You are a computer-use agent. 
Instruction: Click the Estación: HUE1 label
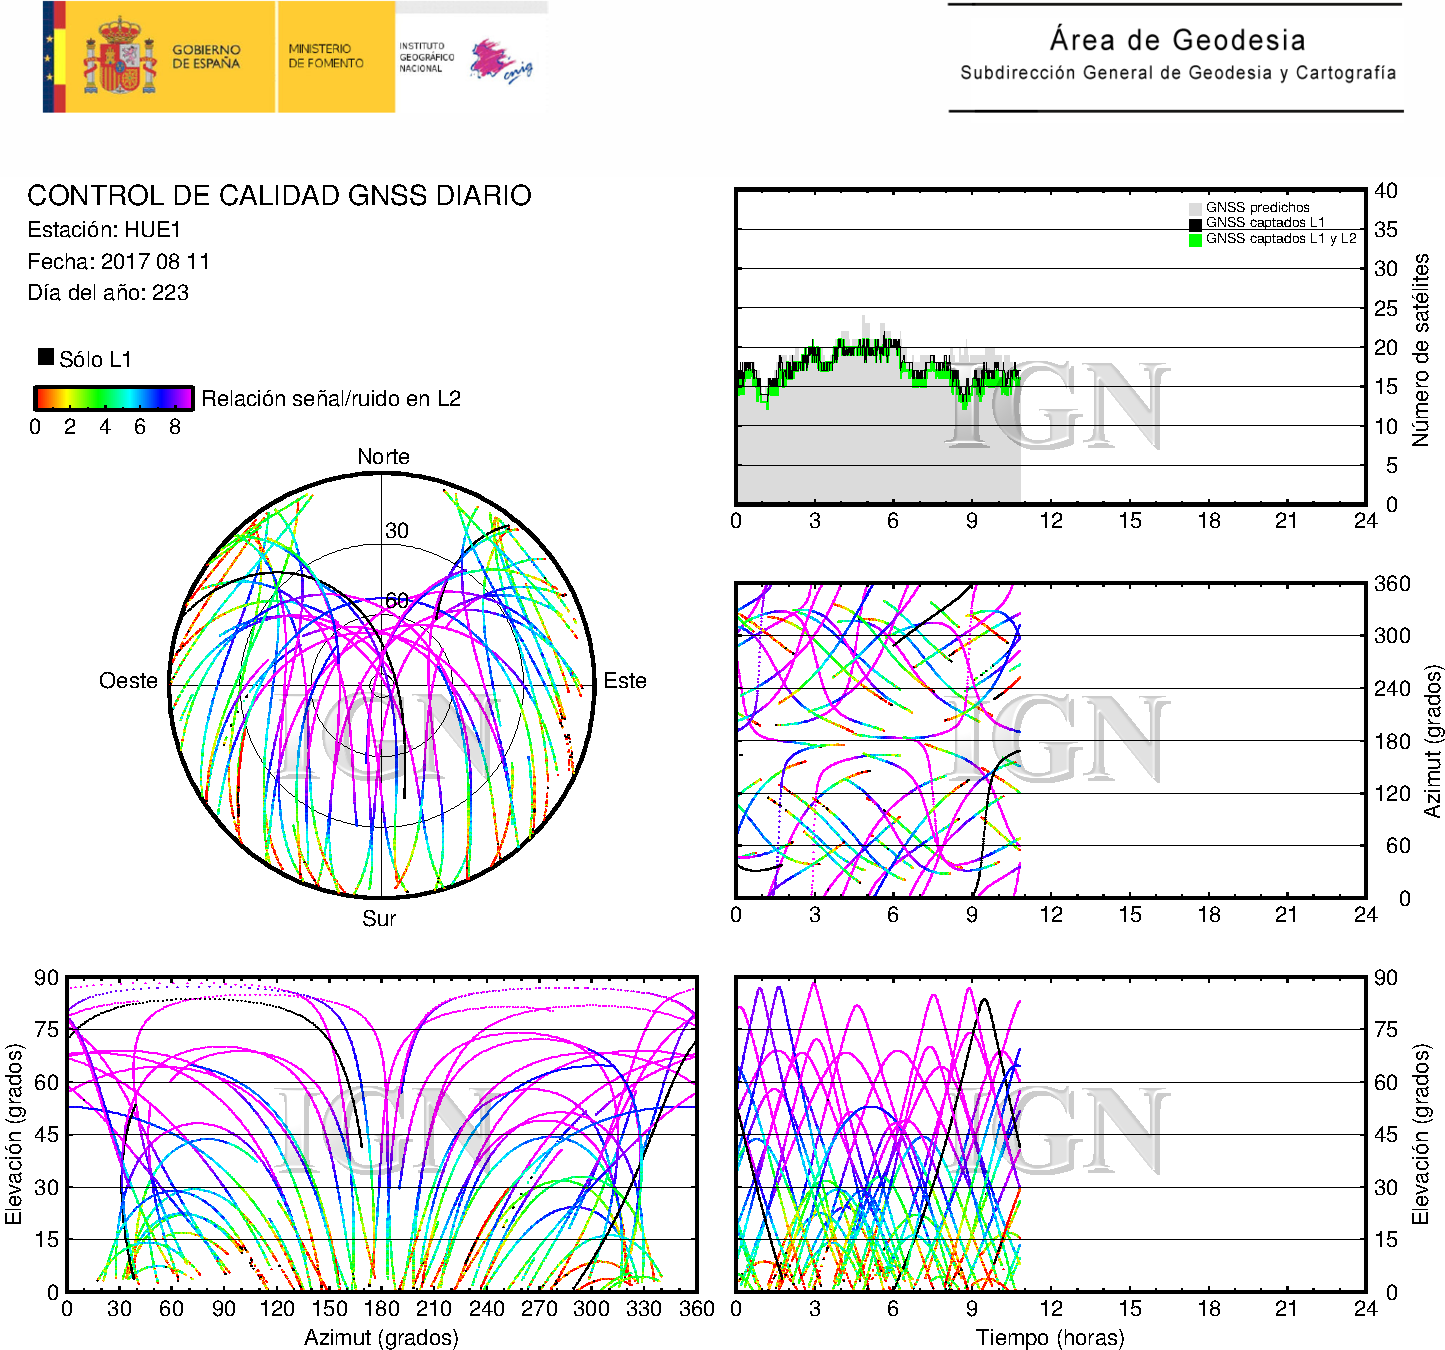104,229
